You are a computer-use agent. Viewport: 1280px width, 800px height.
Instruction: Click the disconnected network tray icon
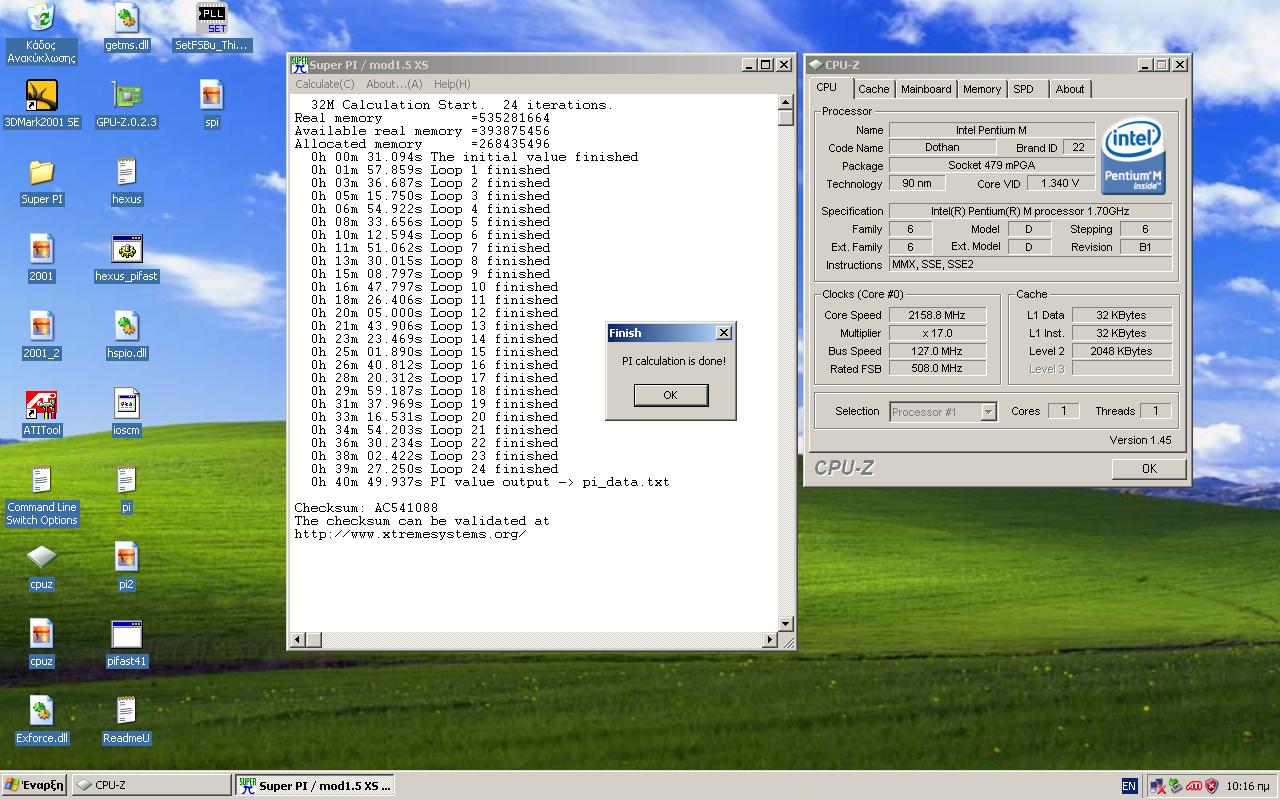(x=1158, y=786)
